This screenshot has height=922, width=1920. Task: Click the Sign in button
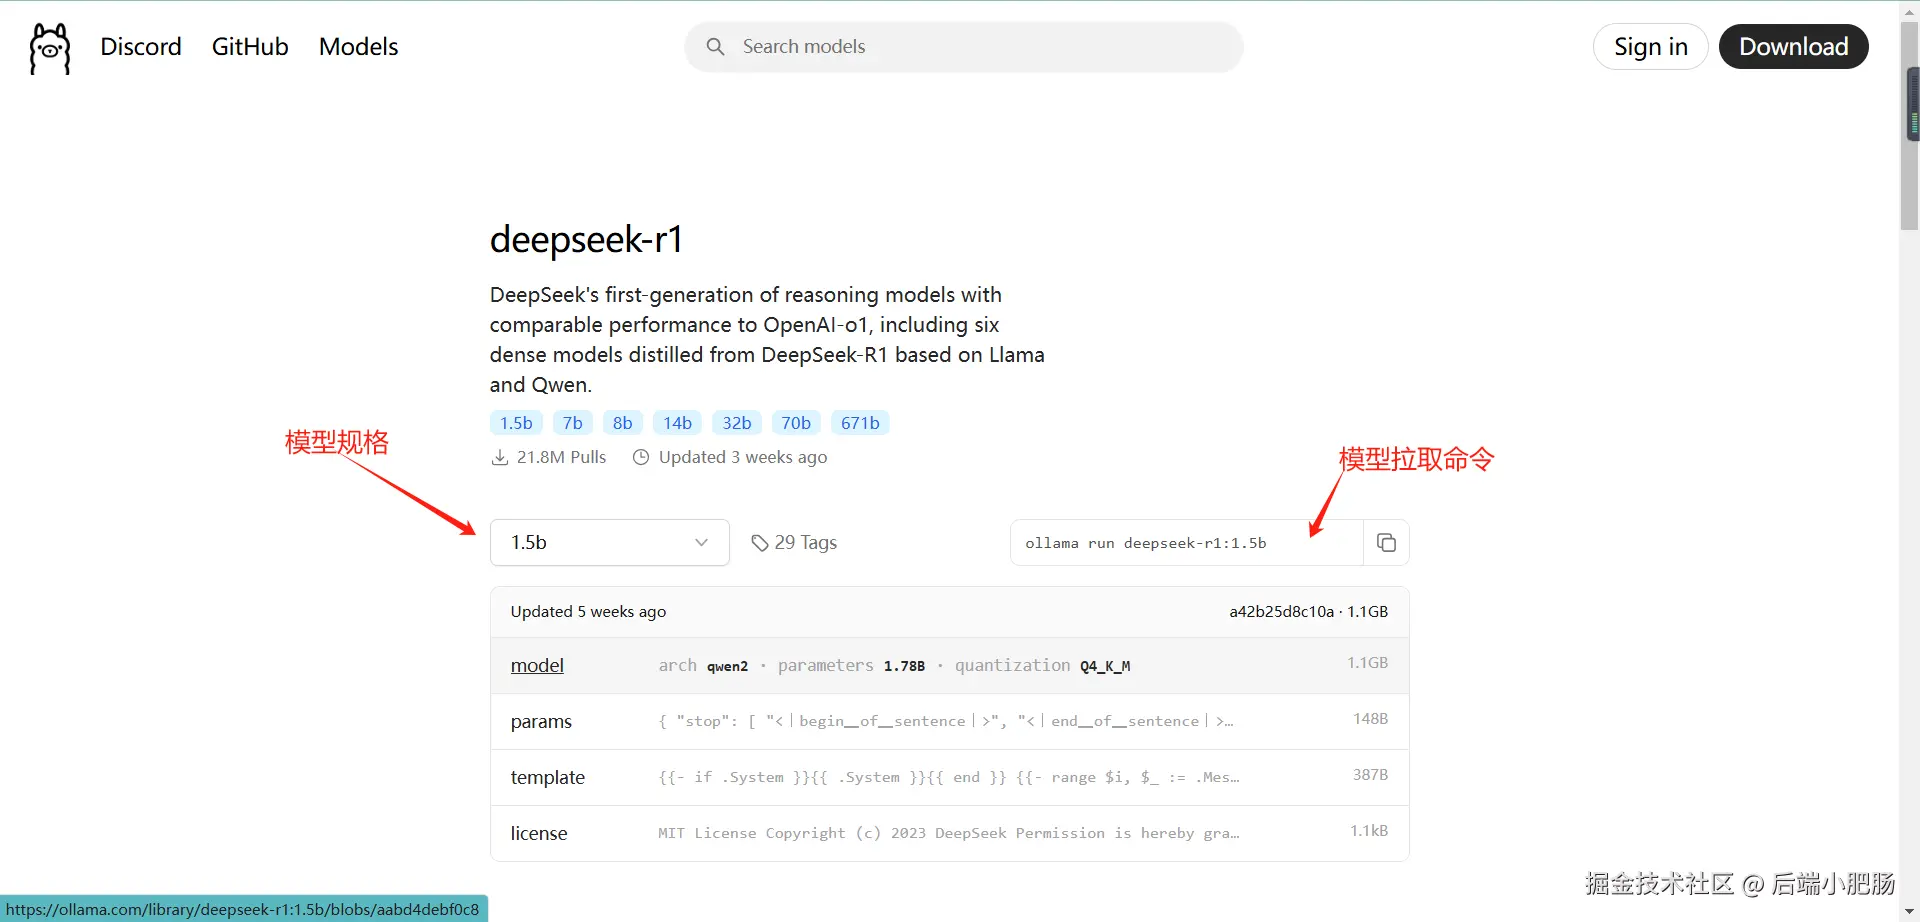coord(1651,47)
